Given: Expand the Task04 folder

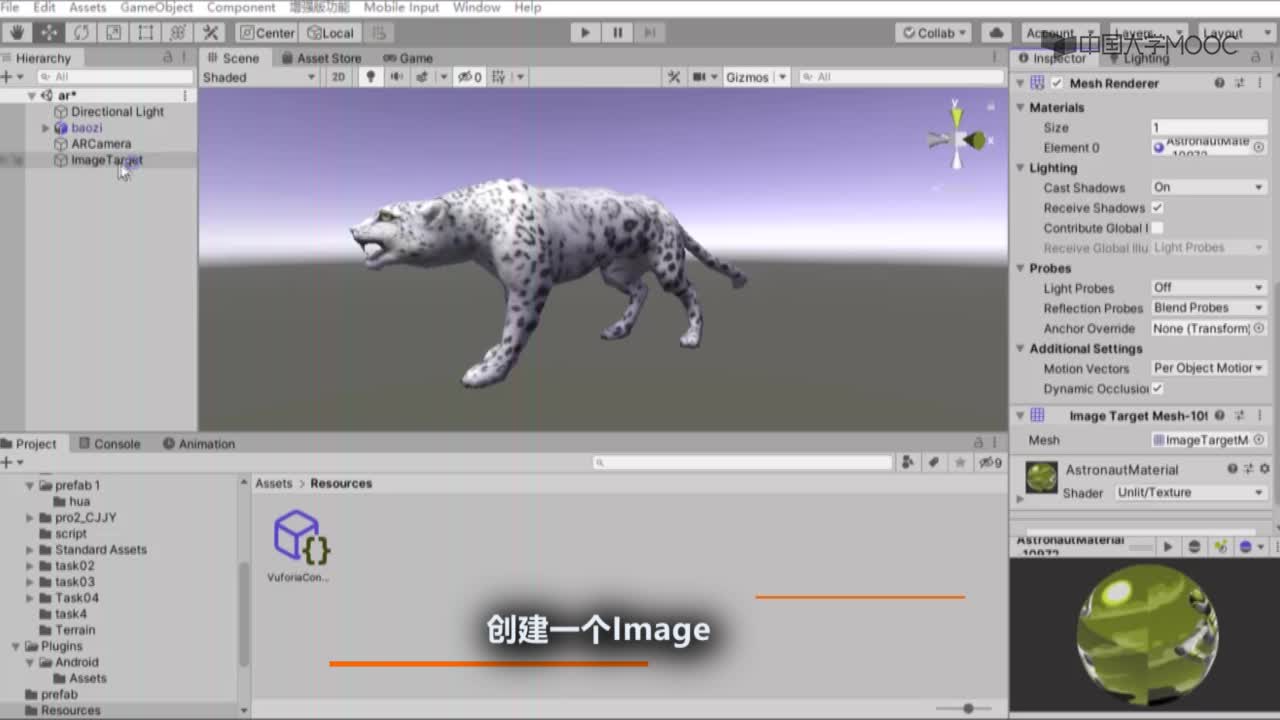Looking at the screenshot, I should pos(30,598).
